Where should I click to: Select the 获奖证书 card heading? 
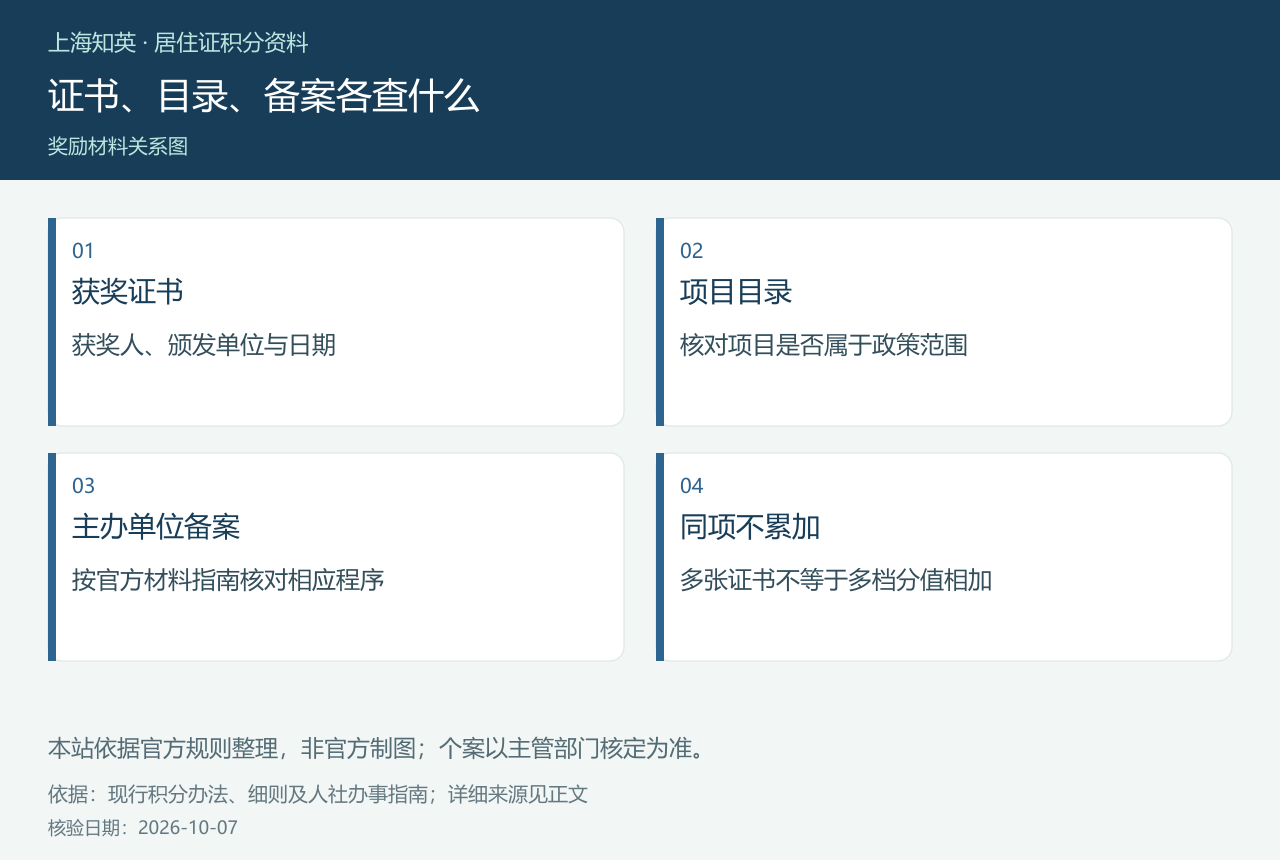[x=128, y=292]
